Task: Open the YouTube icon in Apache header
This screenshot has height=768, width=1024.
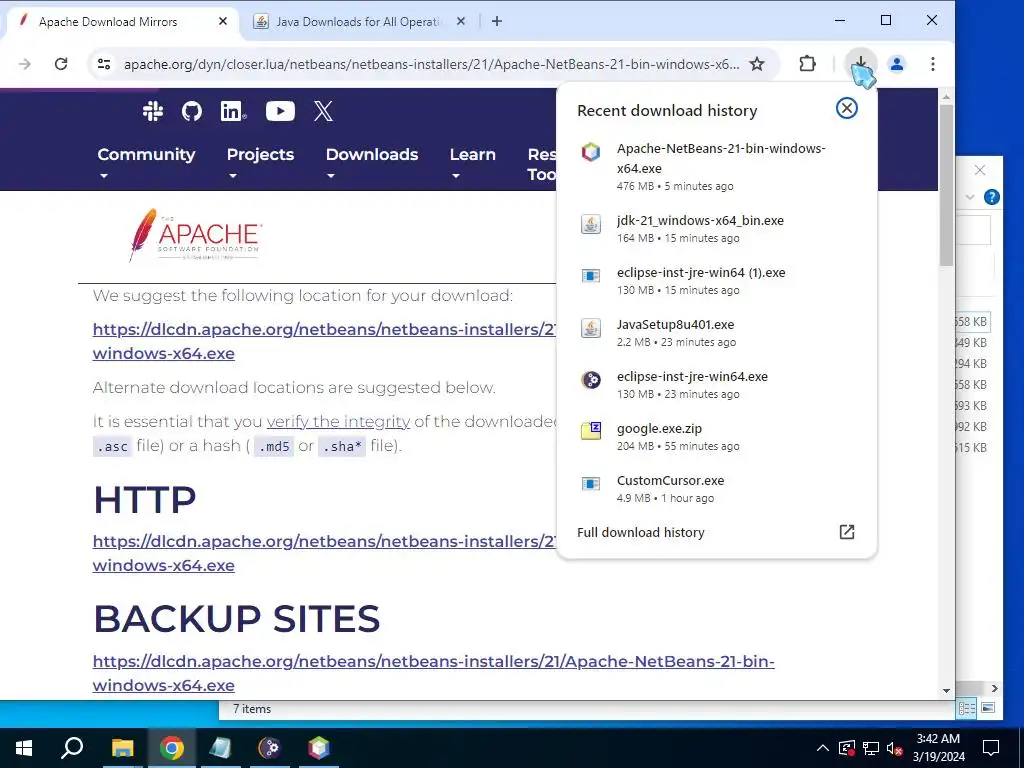Action: click(280, 111)
